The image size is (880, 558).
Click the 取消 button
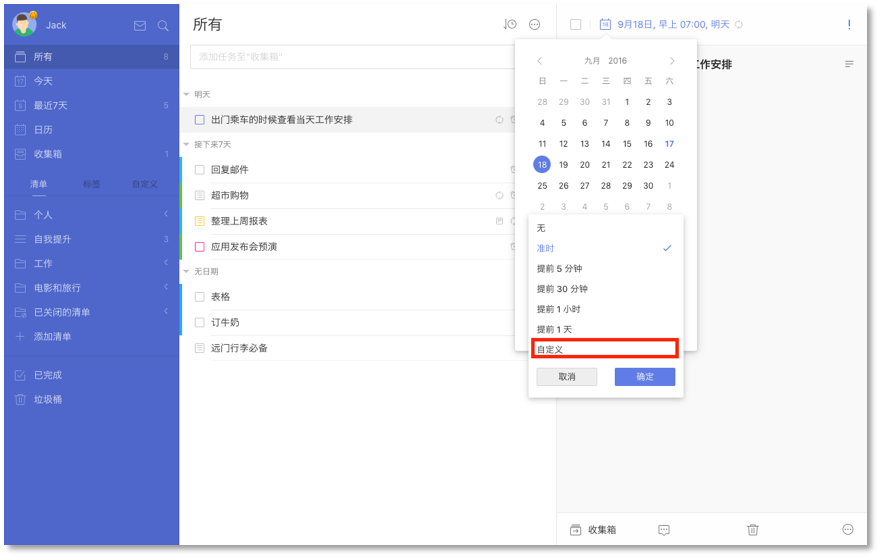[566, 377]
